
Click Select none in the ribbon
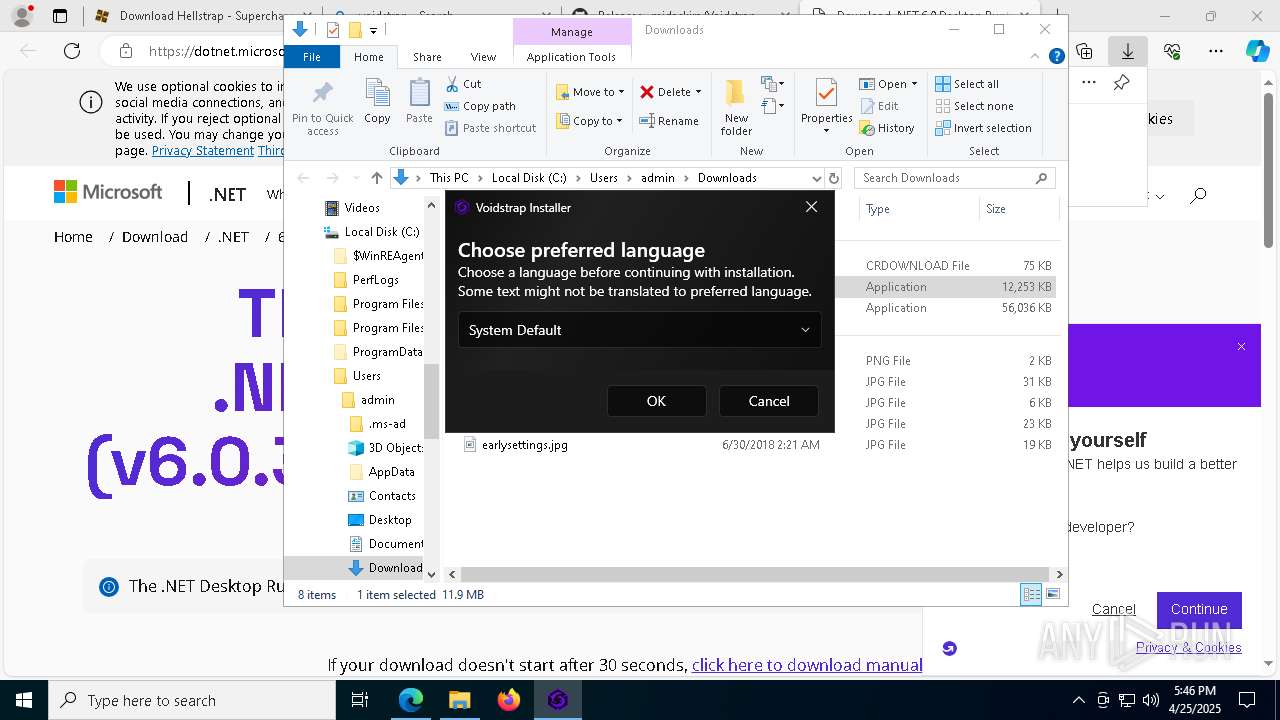975,106
